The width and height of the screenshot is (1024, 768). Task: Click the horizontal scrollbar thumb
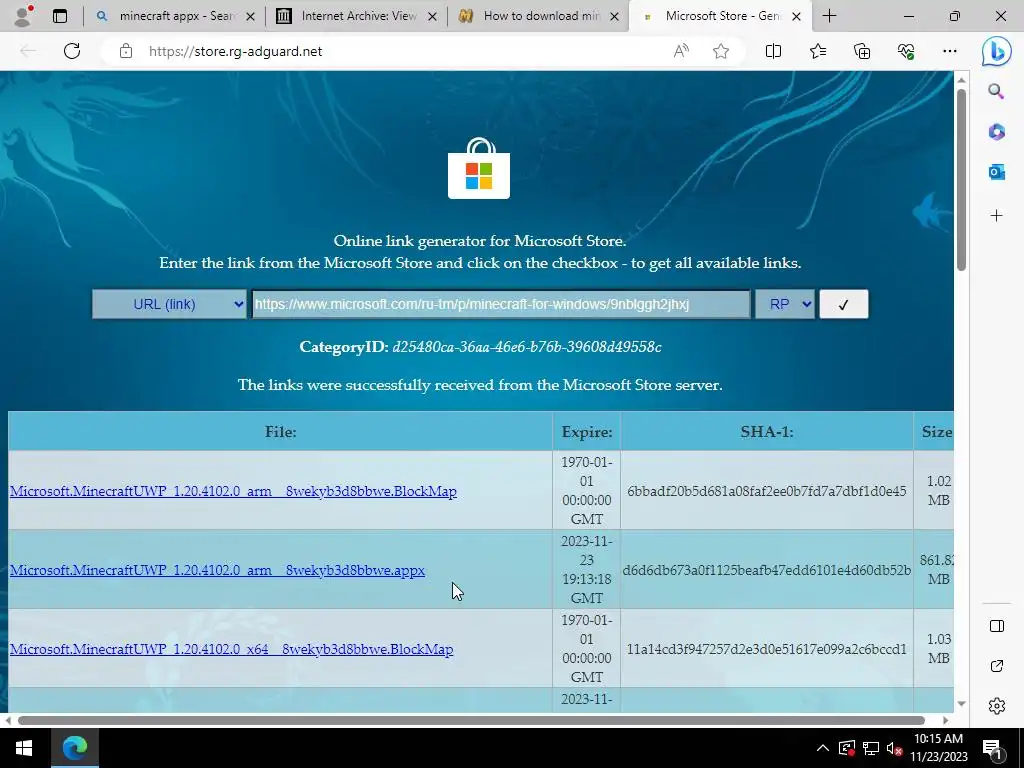(x=471, y=720)
